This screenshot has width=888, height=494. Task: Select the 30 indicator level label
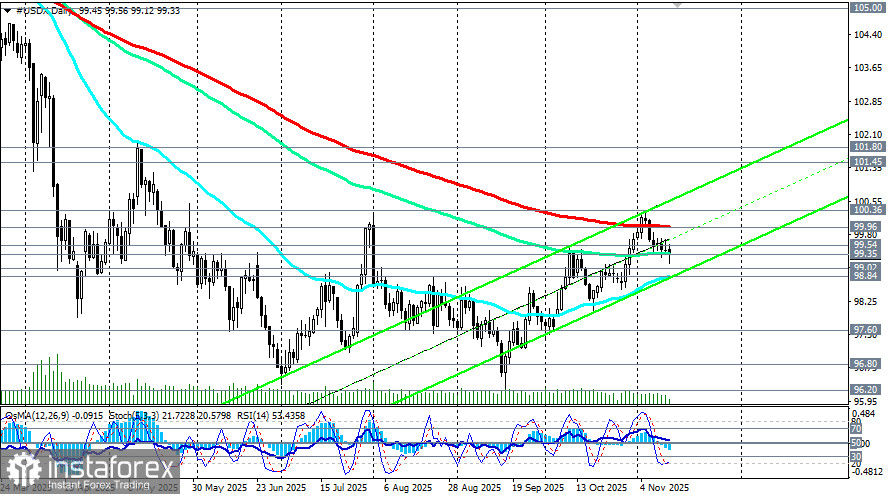pyautogui.click(x=856, y=456)
